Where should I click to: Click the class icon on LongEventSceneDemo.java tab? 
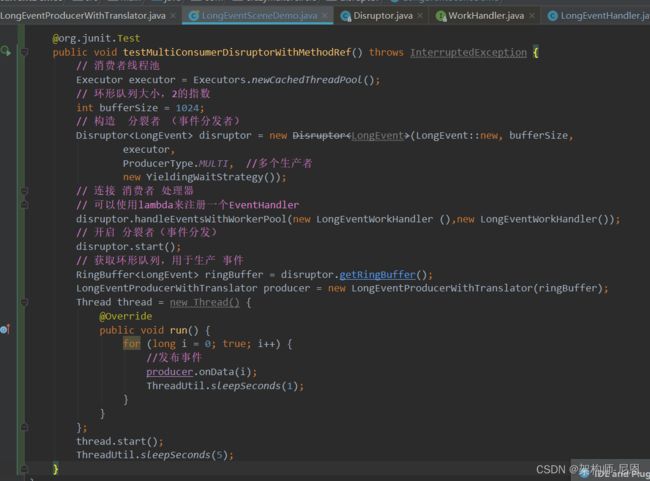click(x=193, y=16)
